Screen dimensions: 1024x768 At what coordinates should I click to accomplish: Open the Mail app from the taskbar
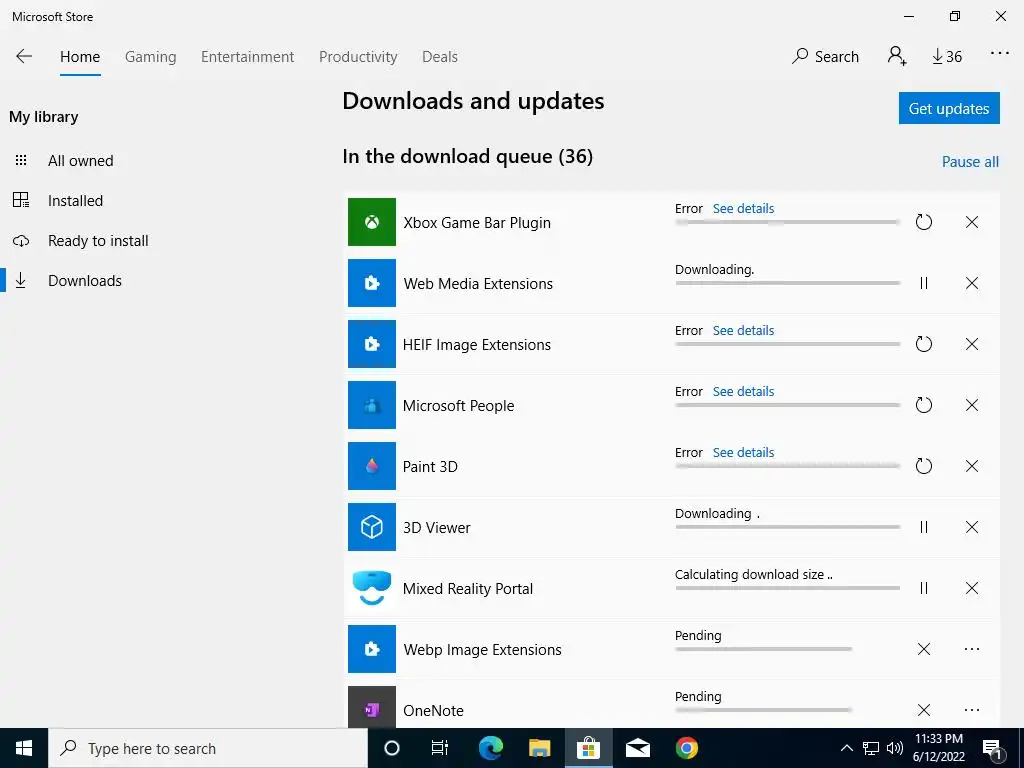tap(638, 748)
